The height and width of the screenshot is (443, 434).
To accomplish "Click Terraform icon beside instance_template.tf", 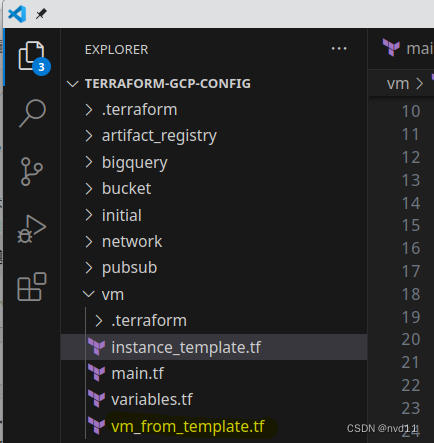I will click(x=97, y=347).
